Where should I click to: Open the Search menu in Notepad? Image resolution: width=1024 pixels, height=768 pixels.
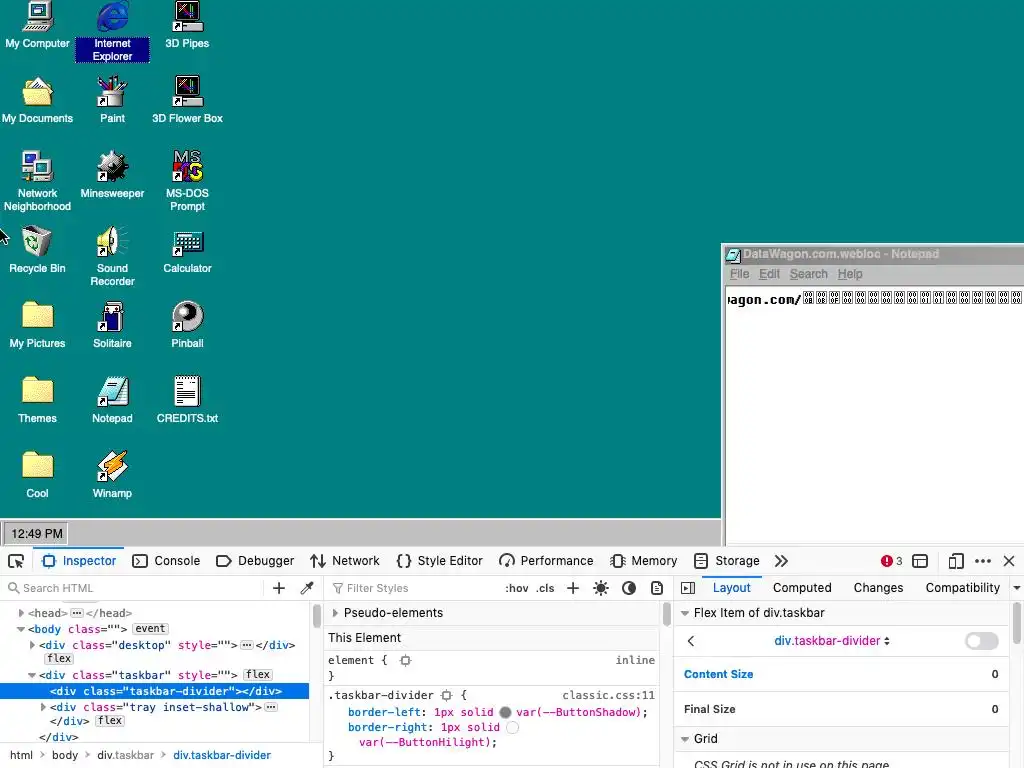point(808,274)
